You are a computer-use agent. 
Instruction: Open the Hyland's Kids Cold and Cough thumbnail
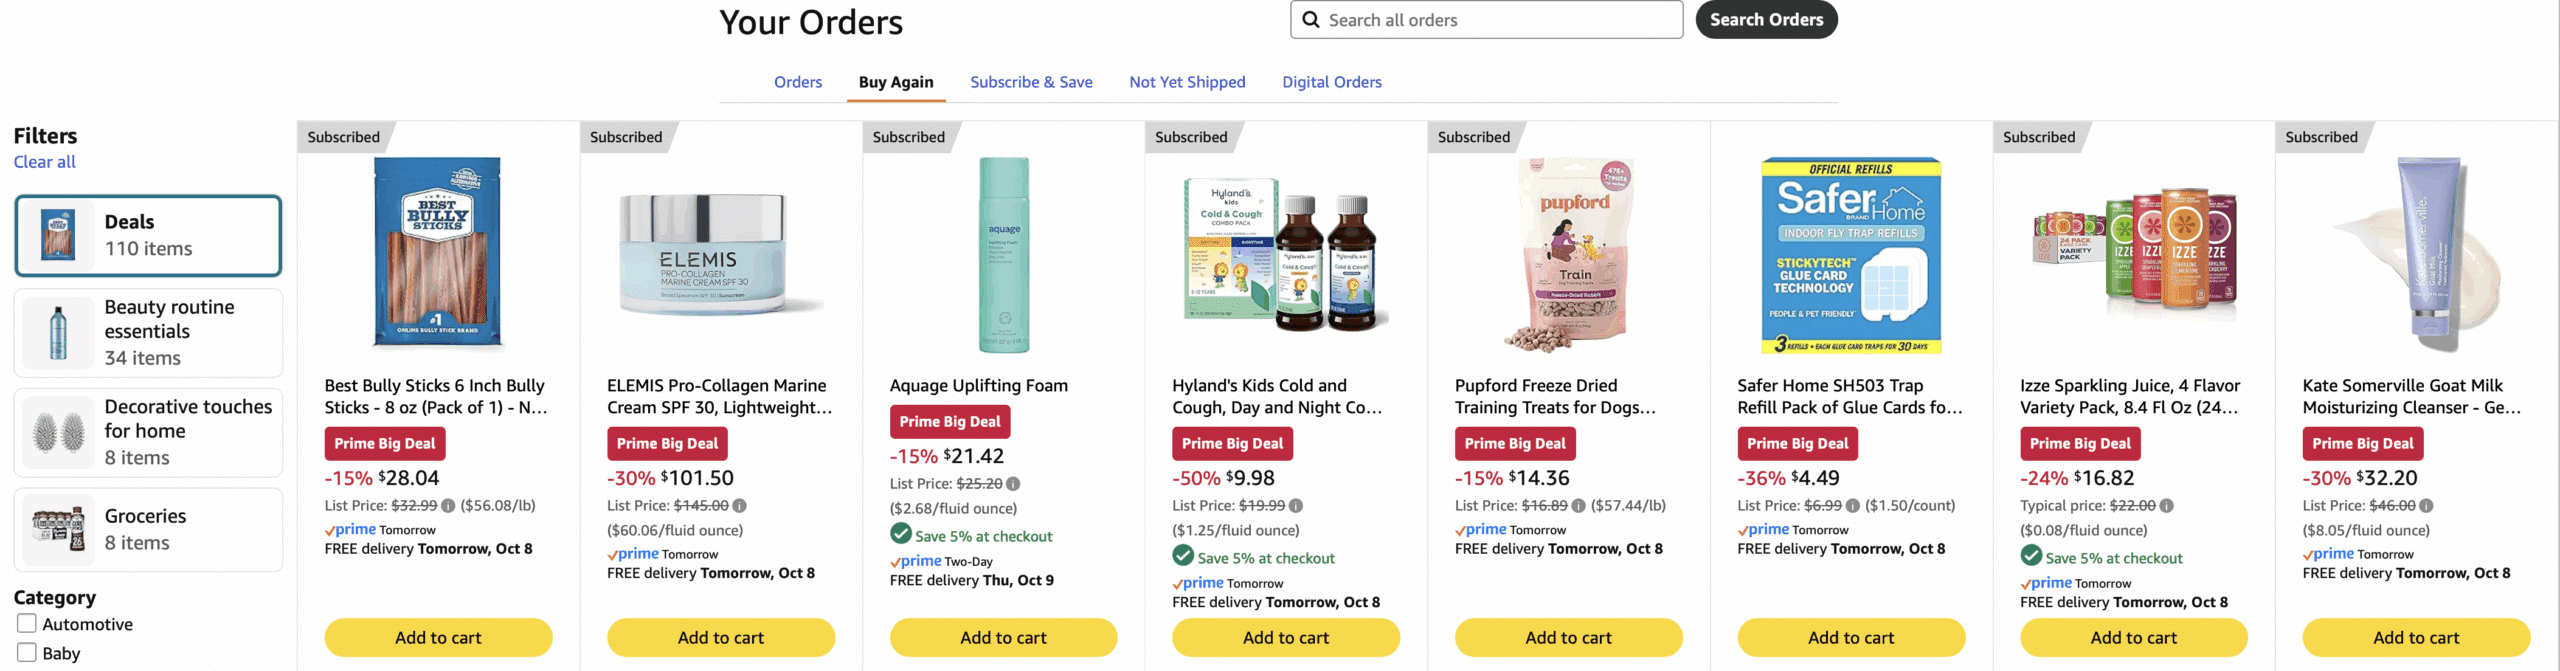click(x=1283, y=255)
